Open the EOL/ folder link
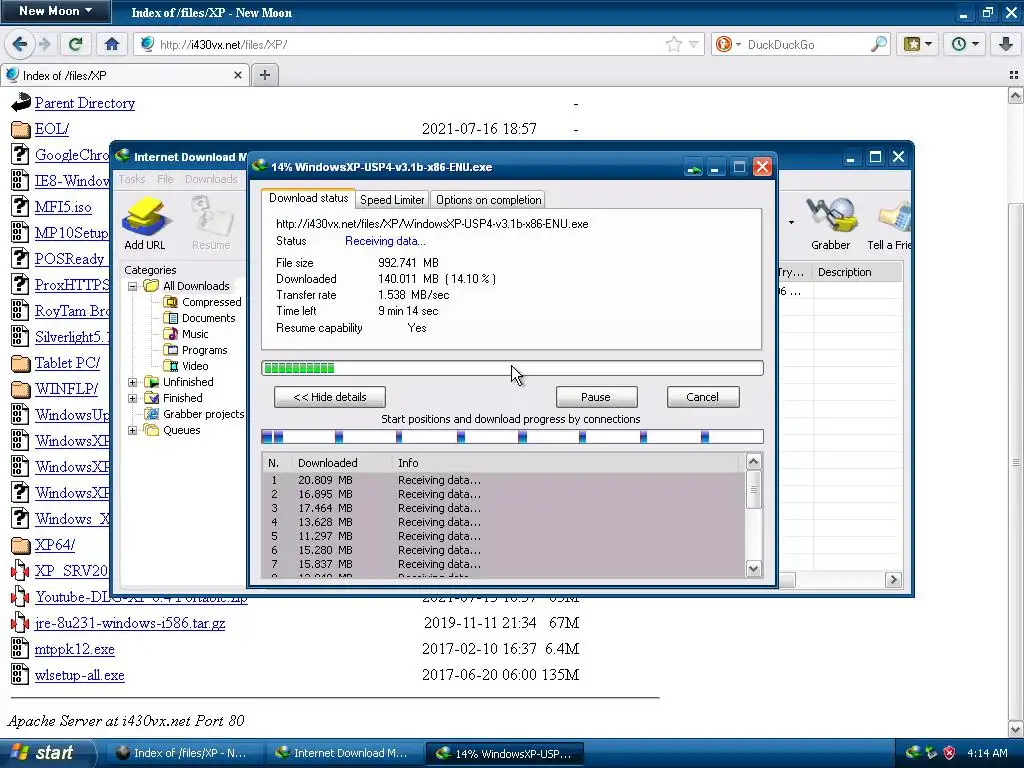1024x768 pixels. coord(52,129)
